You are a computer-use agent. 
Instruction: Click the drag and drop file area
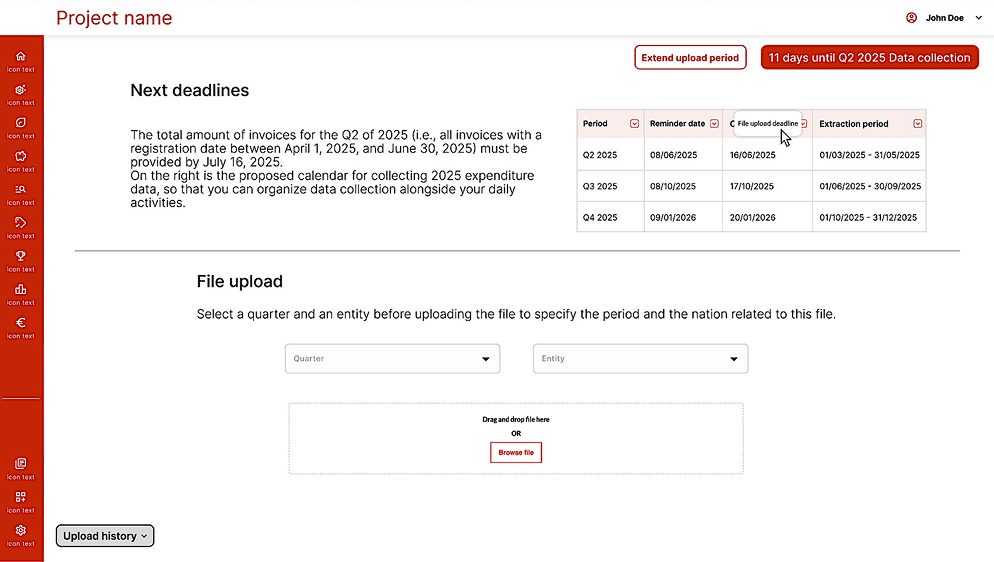(x=516, y=438)
